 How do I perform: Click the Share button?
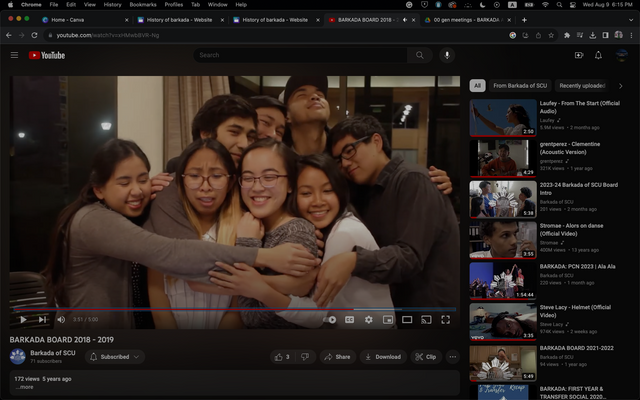tap(337, 356)
